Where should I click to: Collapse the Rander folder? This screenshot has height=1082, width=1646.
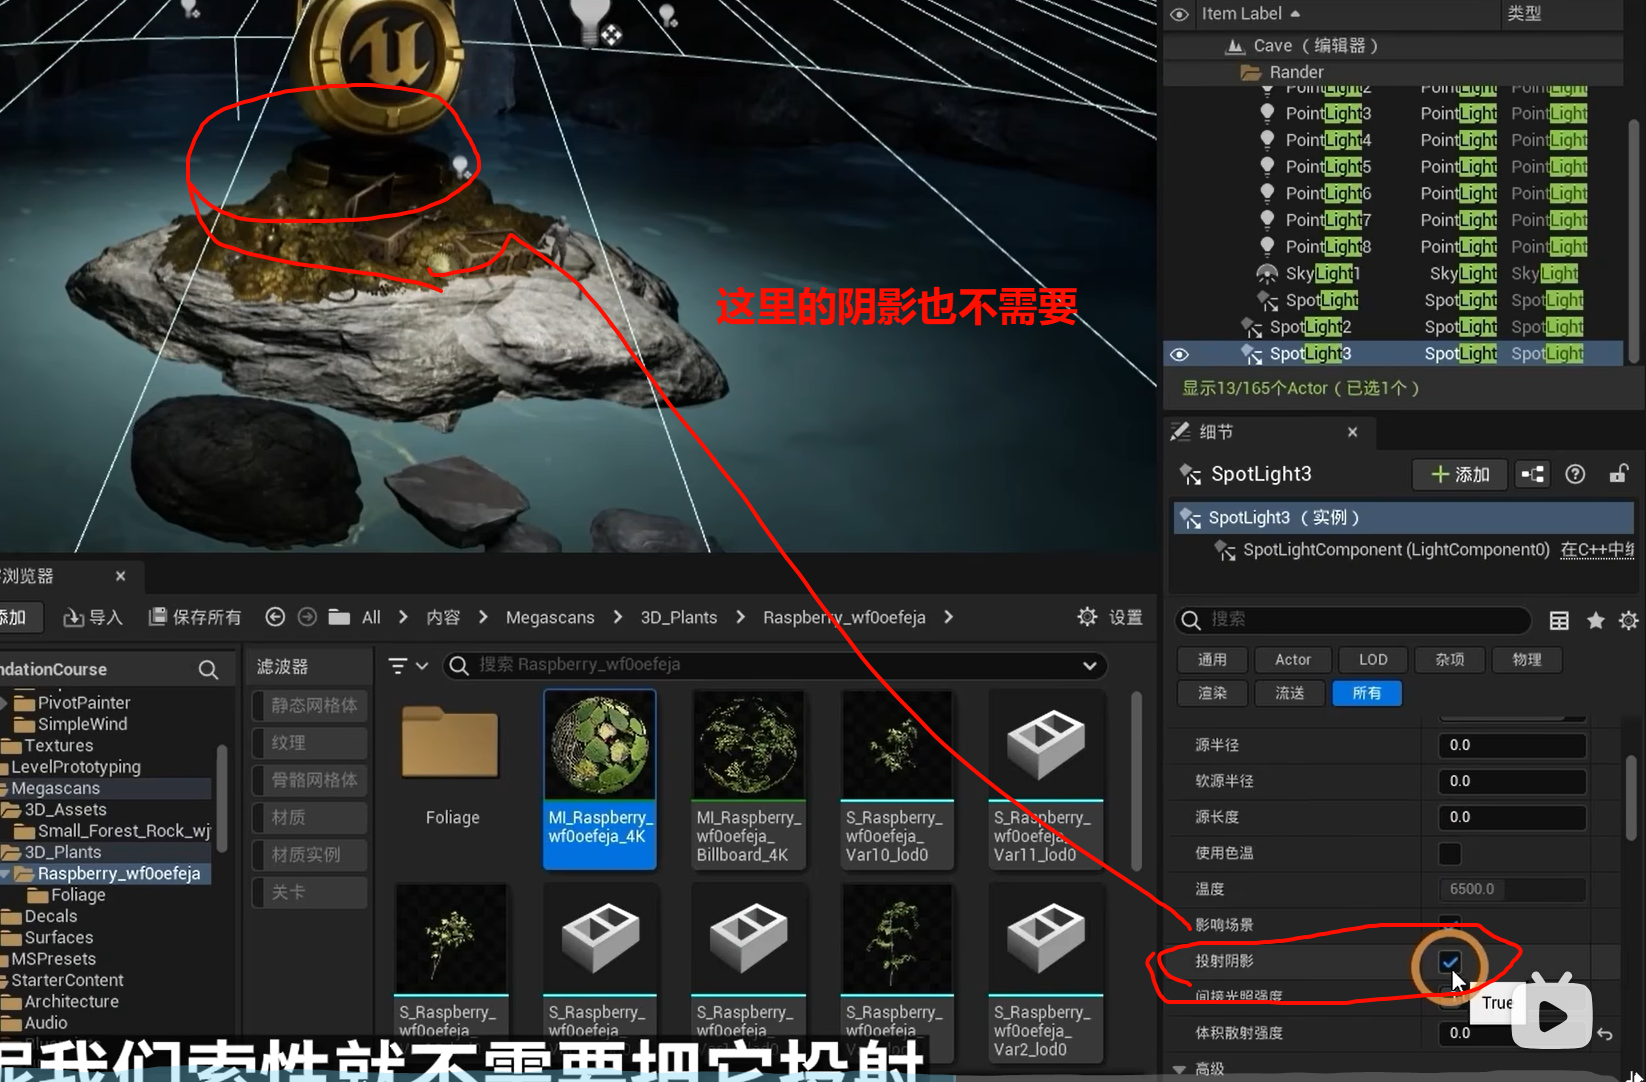(1250, 72)
